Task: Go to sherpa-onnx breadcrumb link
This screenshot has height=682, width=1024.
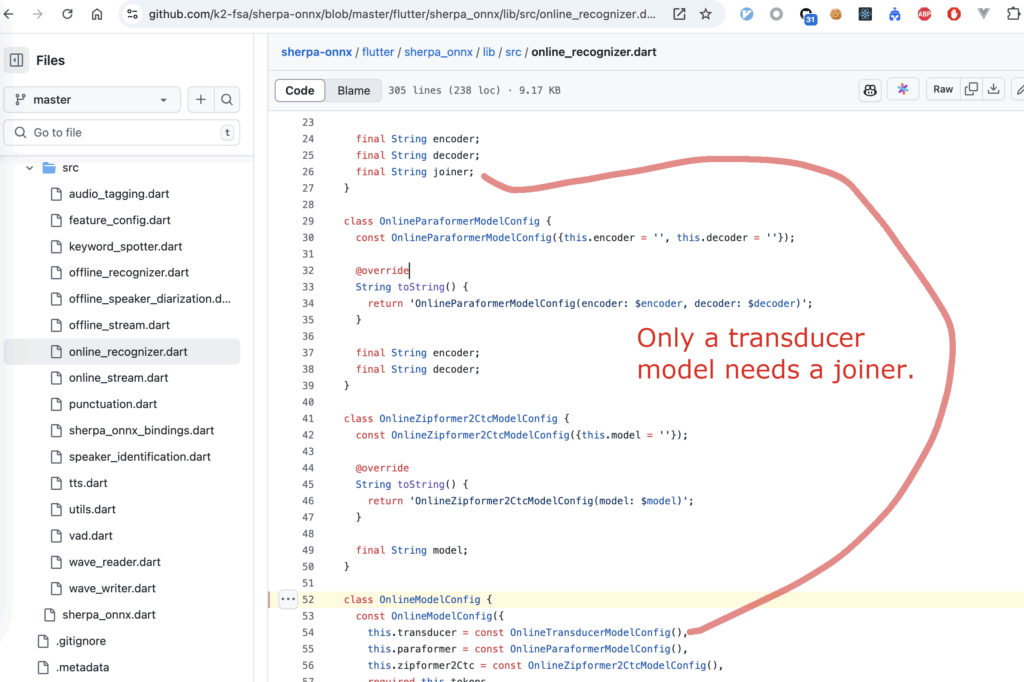Action: tap(315, 51)
